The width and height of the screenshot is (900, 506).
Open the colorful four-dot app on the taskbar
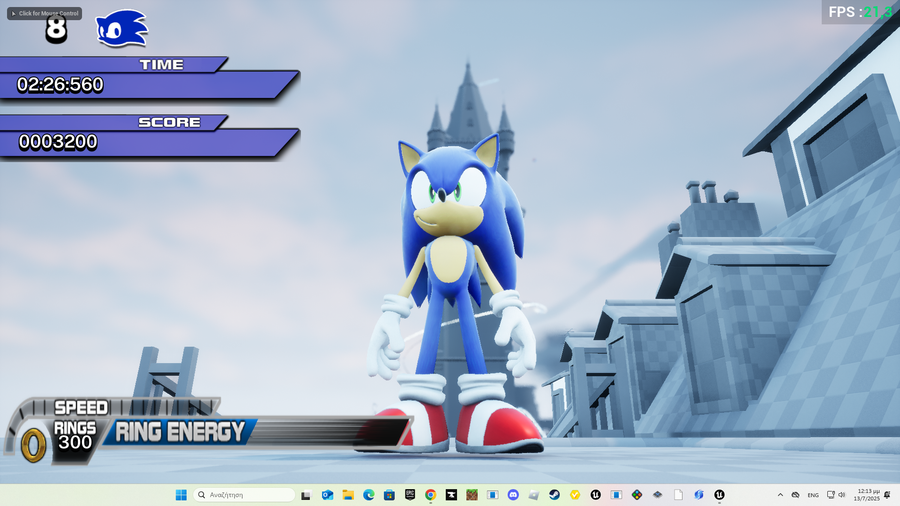[x=637, y=495]
